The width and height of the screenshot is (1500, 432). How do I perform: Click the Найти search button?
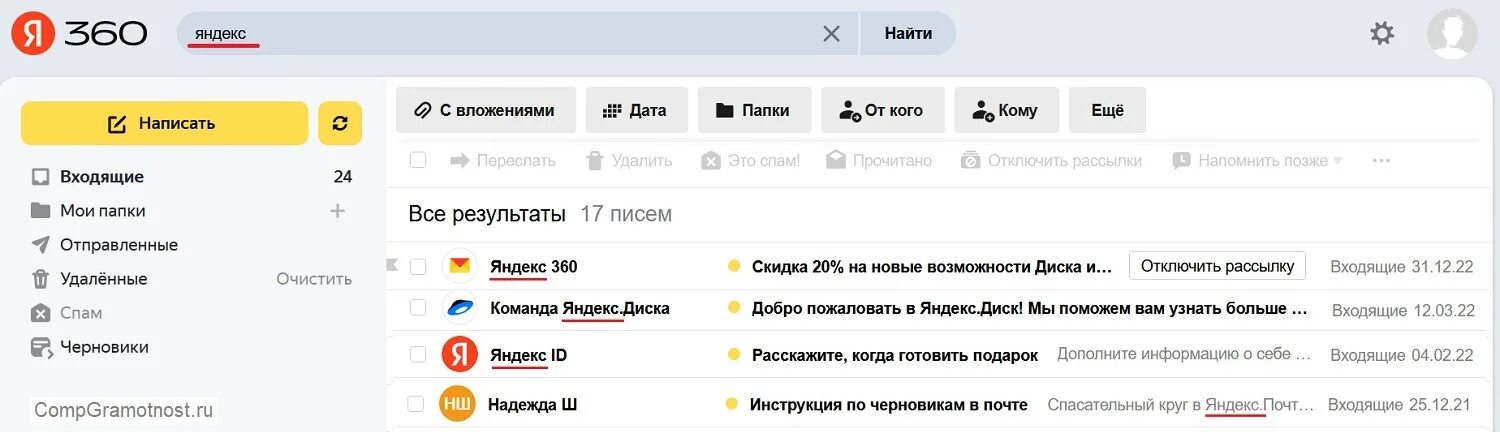[x=908, y=33]
